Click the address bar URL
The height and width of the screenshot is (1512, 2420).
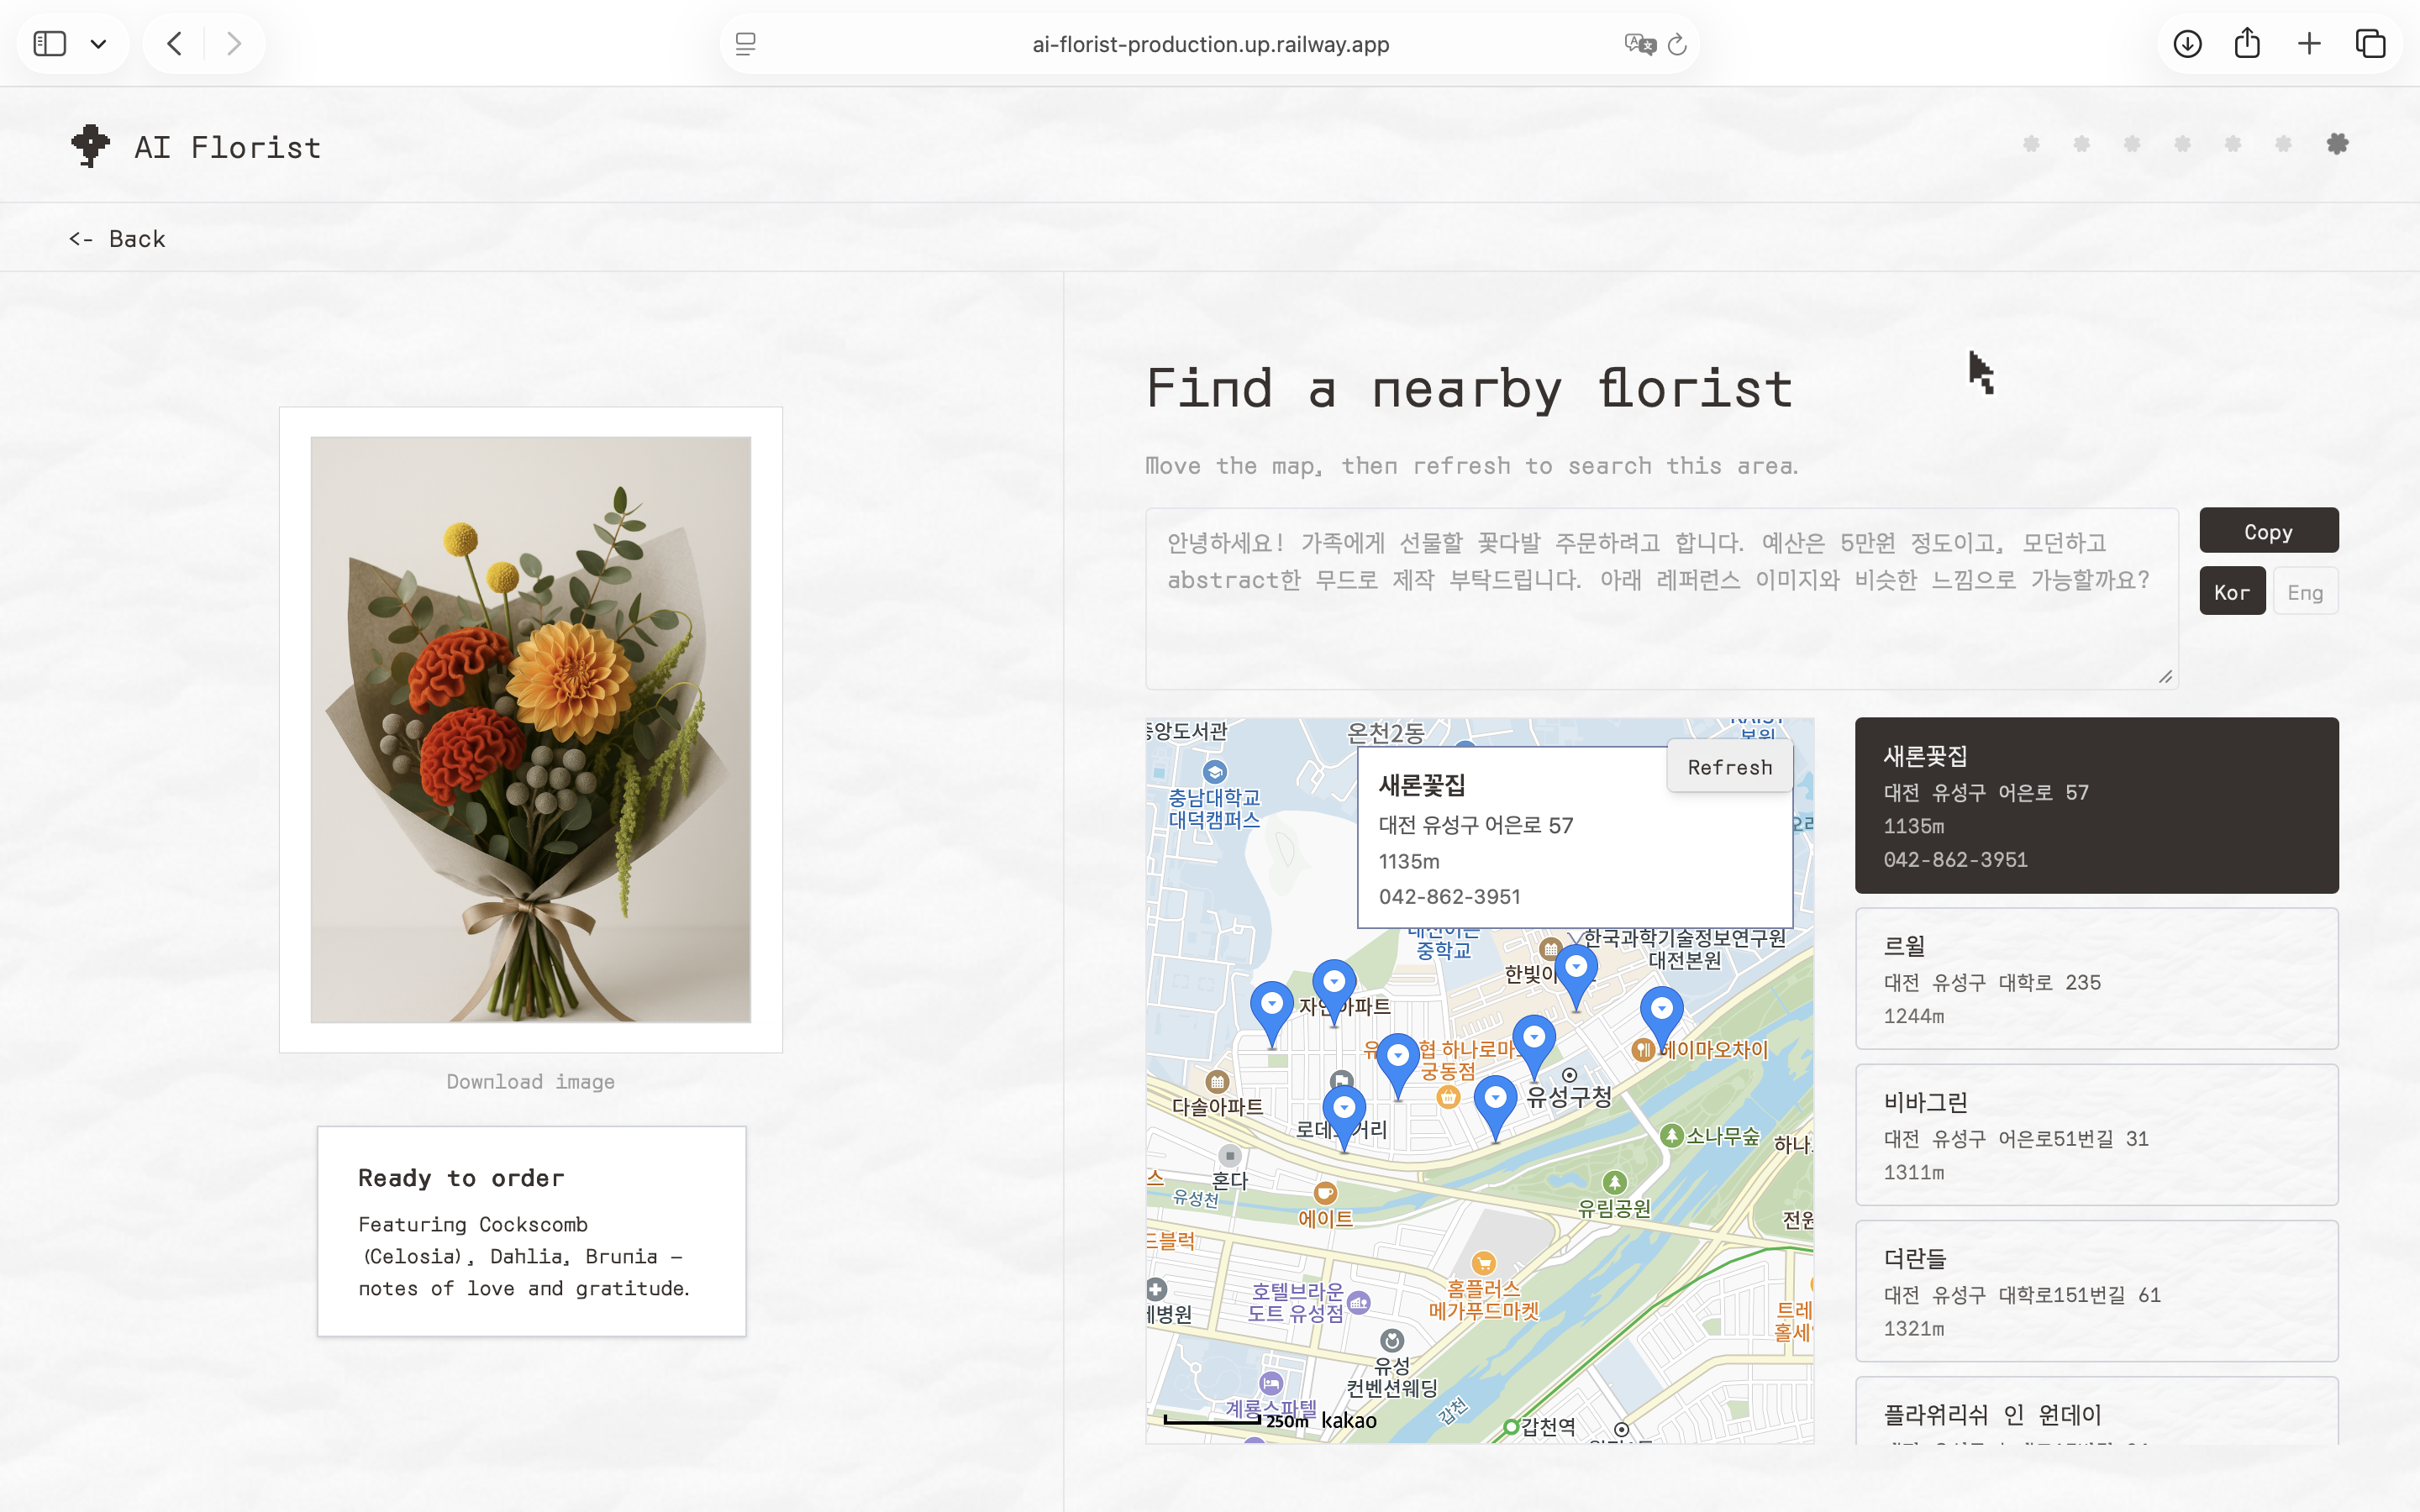click(x=1210, y=44)
